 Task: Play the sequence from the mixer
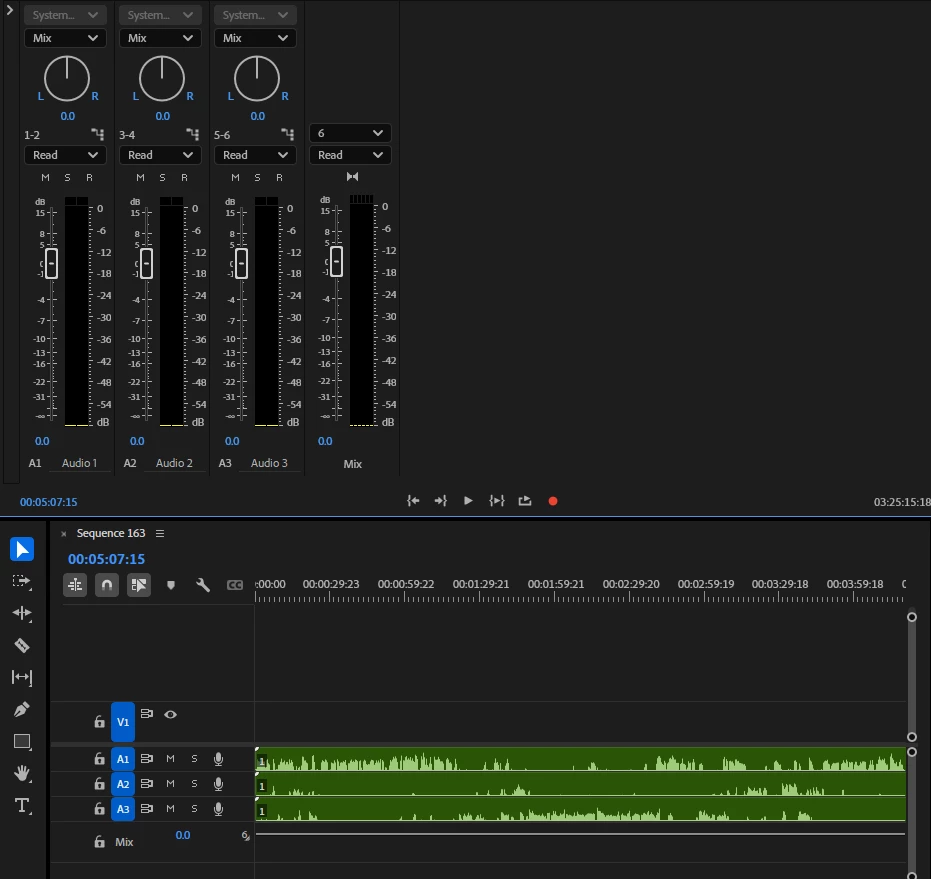[x=468, y=501]
